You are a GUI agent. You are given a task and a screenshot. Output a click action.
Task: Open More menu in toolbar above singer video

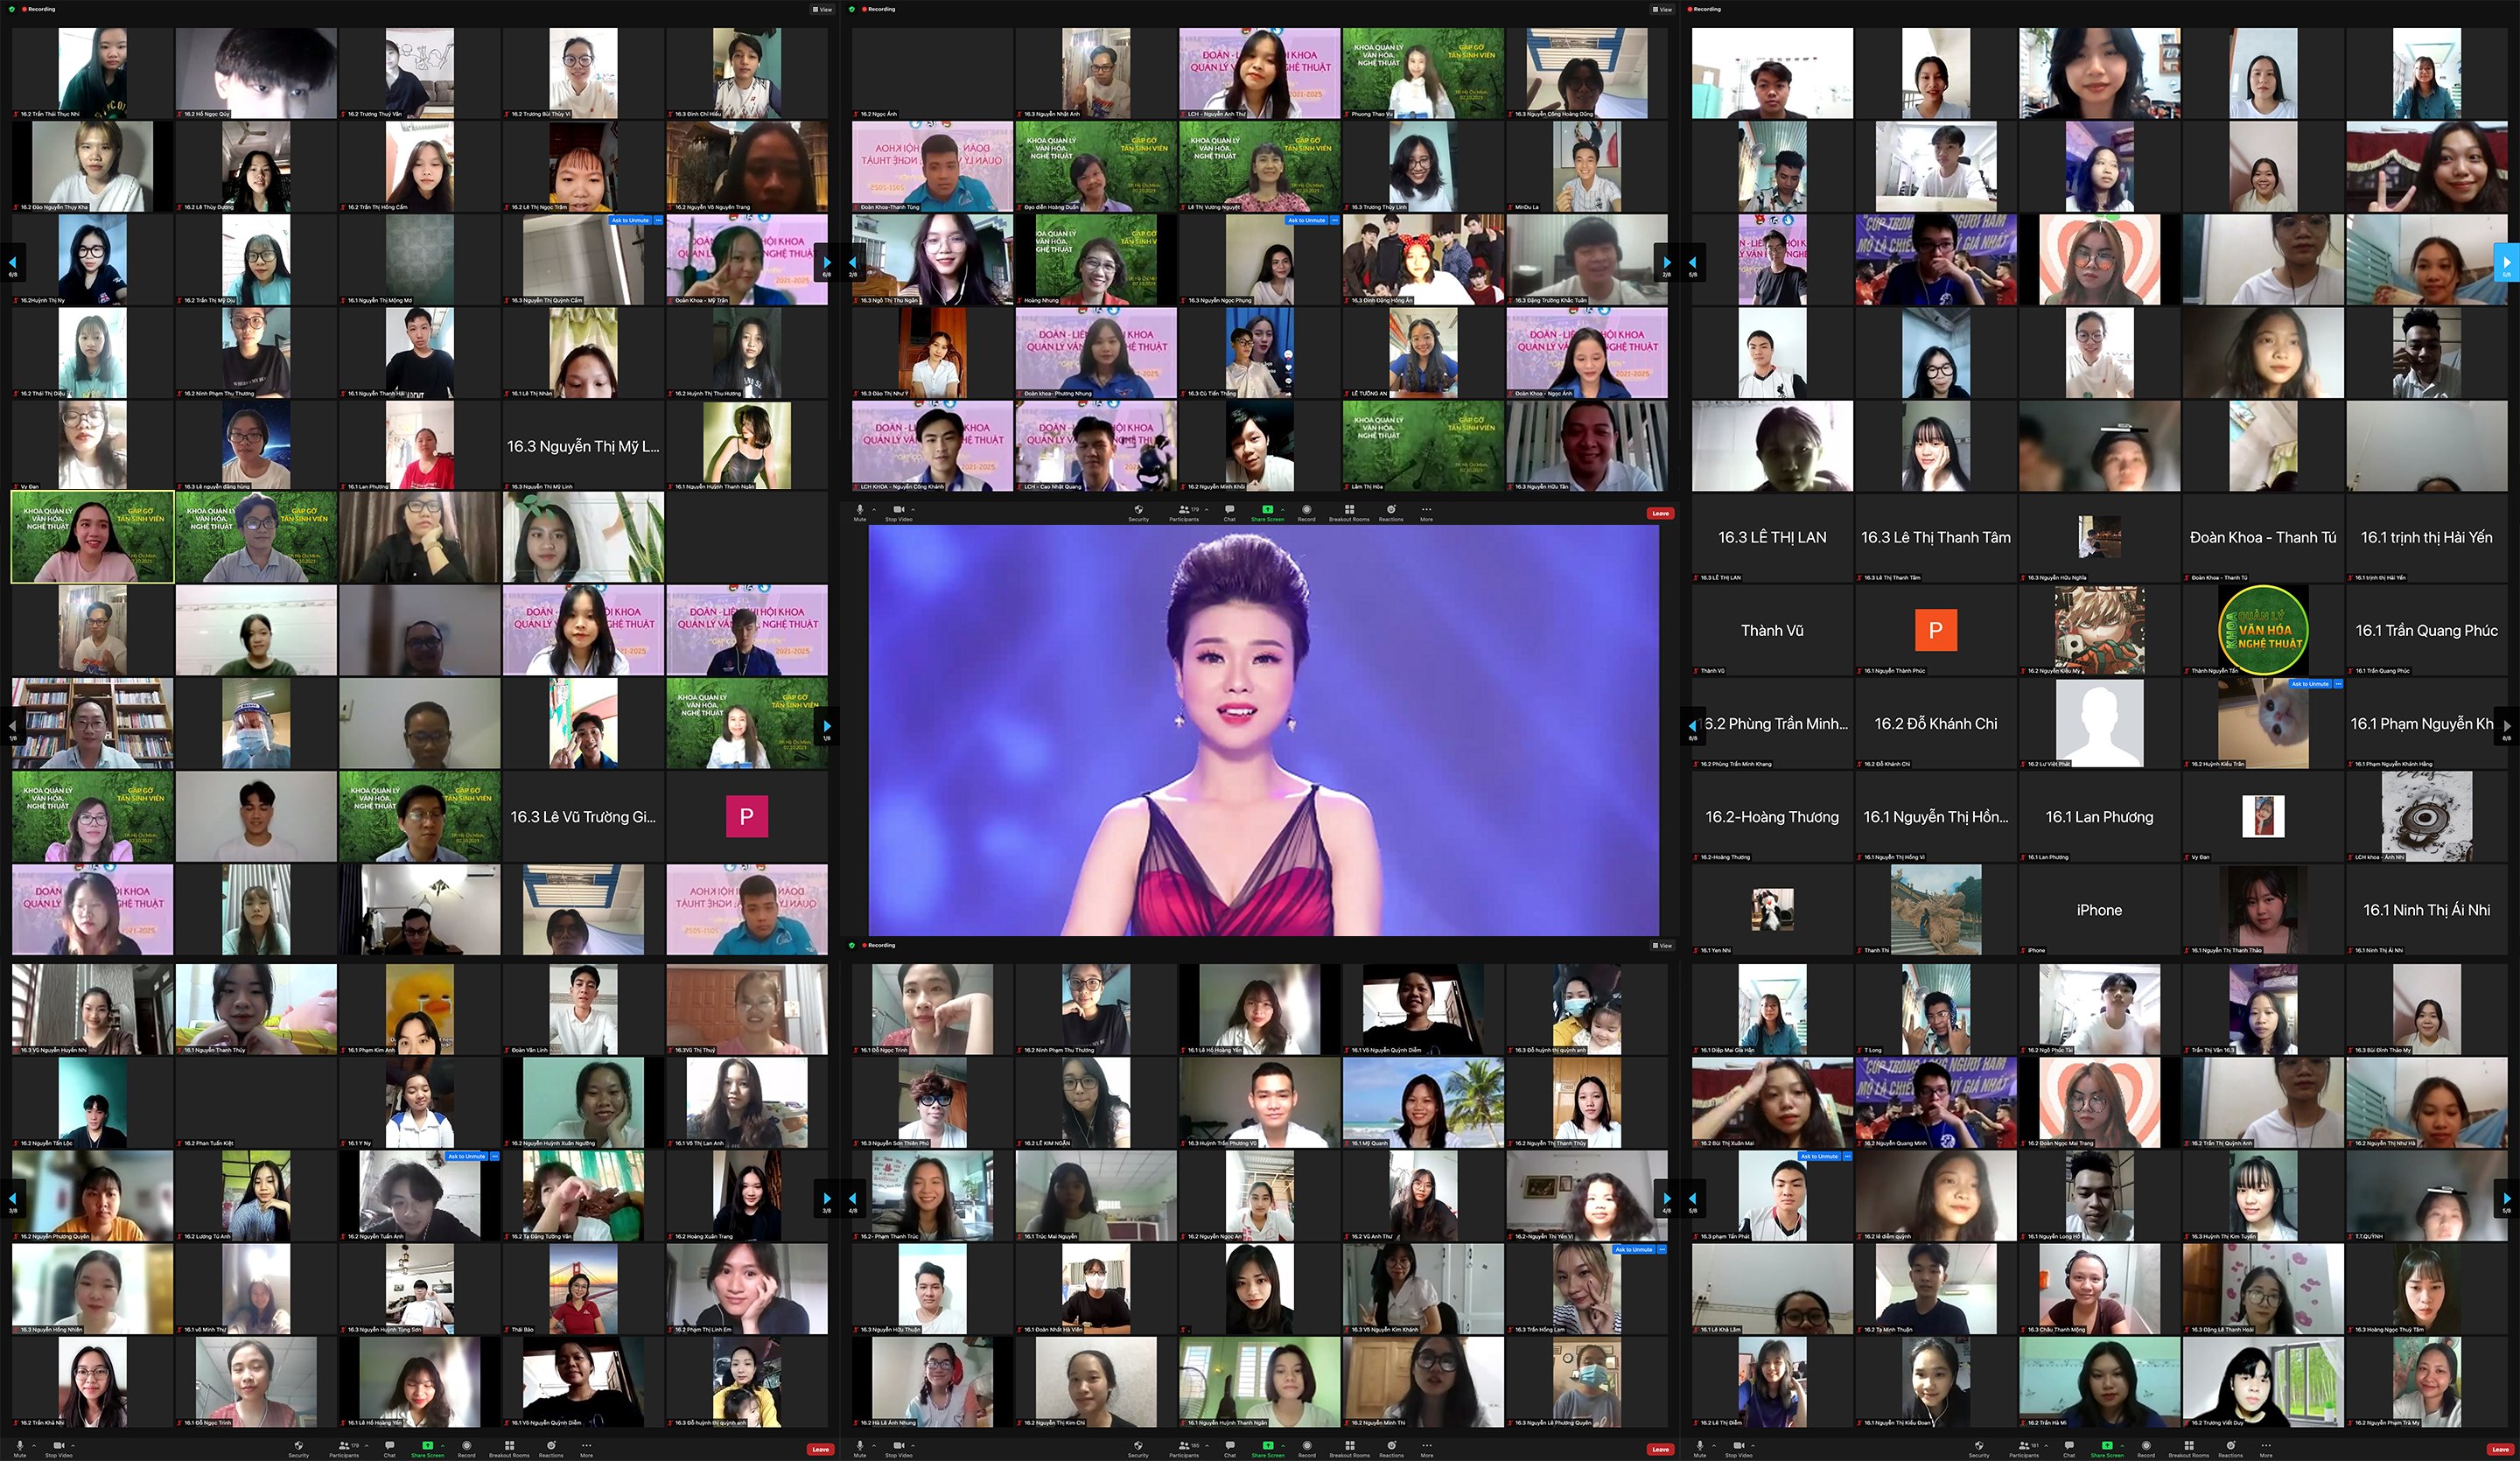[1426, 511]
